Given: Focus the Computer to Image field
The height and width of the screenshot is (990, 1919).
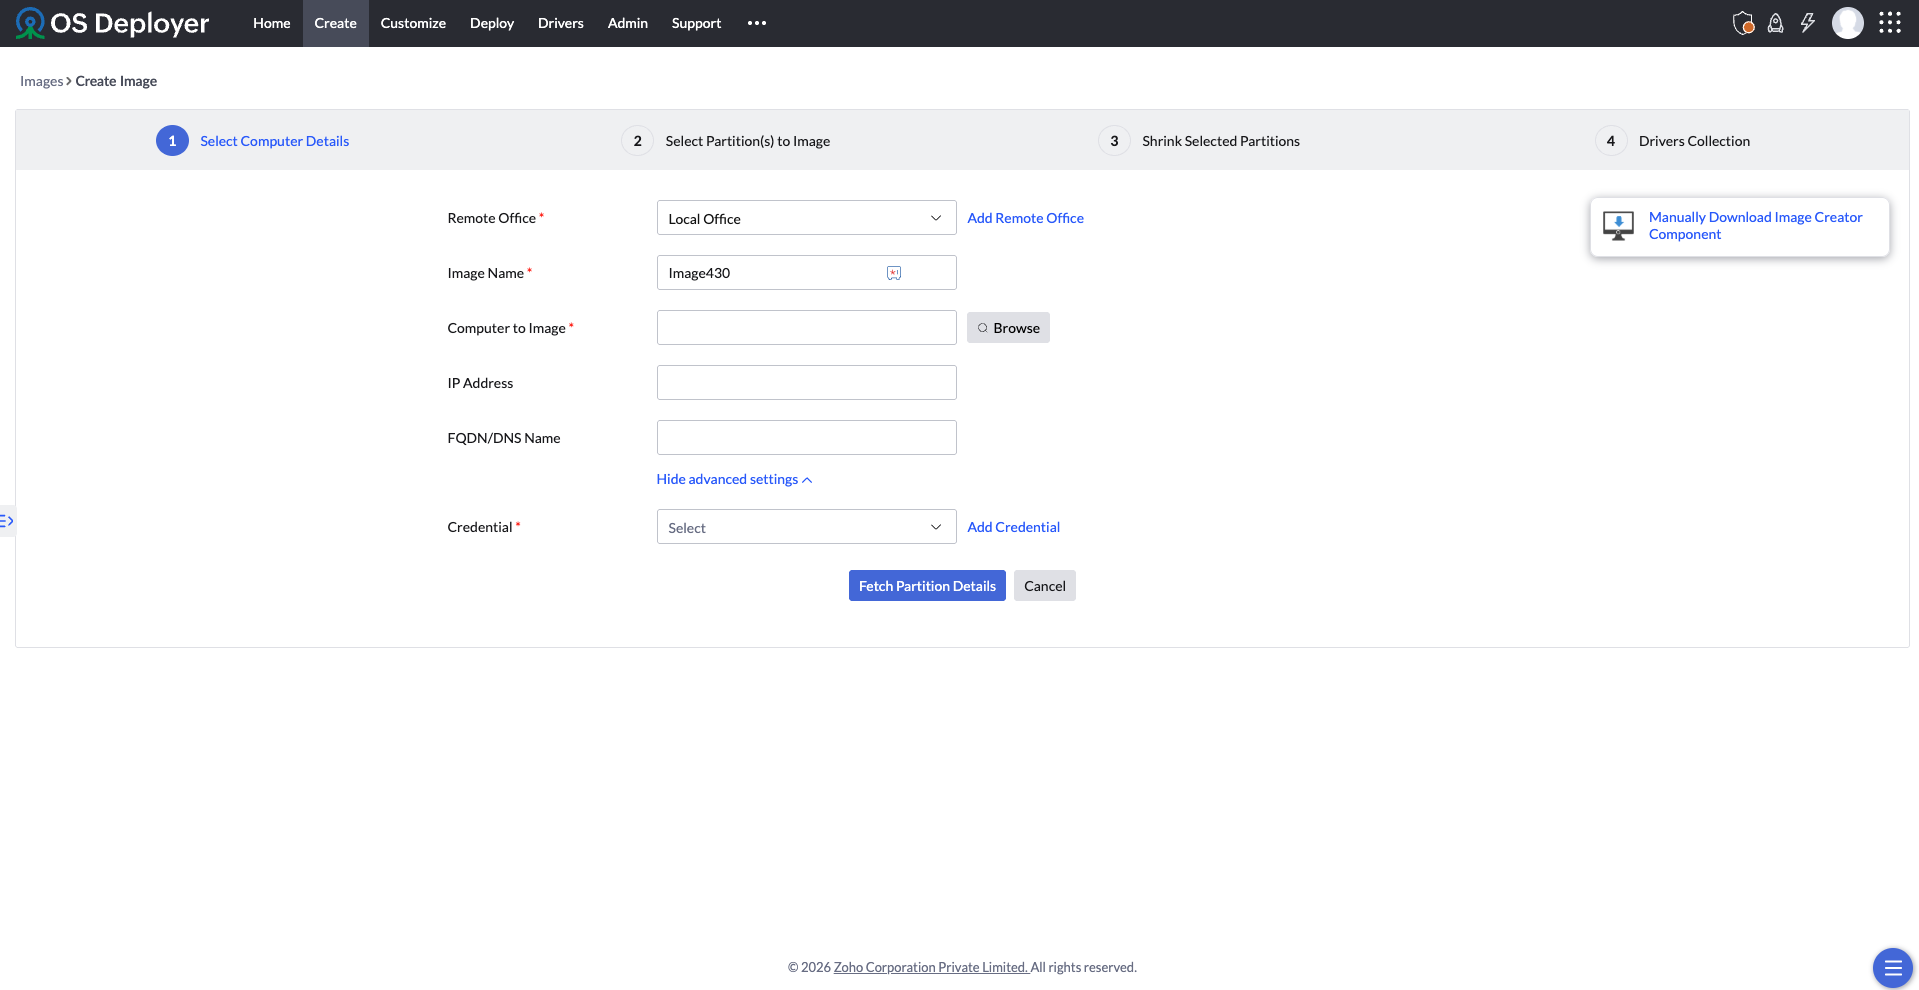Looking at the screenshot, I should [806, 328].
